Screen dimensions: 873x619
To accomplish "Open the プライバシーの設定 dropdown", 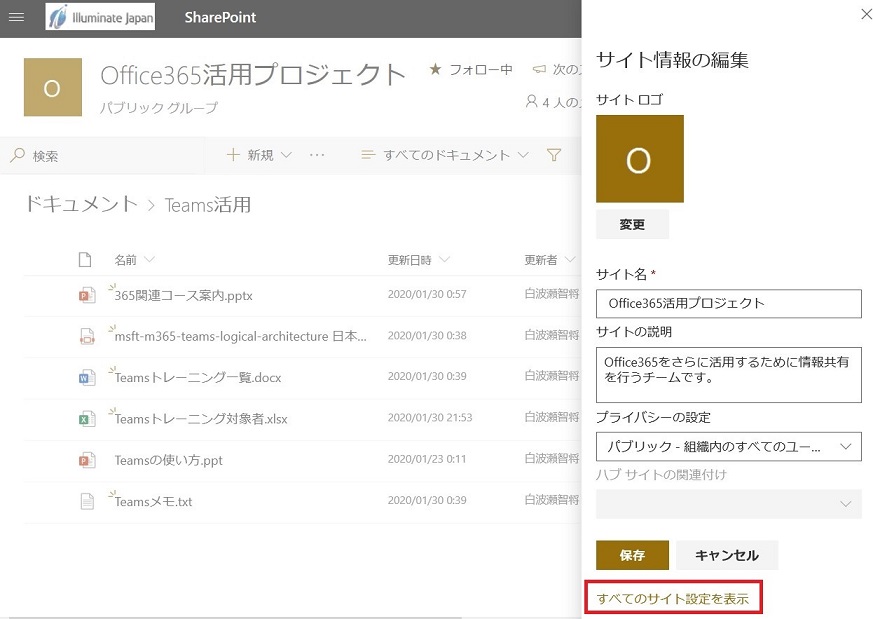I will (728, 446).
